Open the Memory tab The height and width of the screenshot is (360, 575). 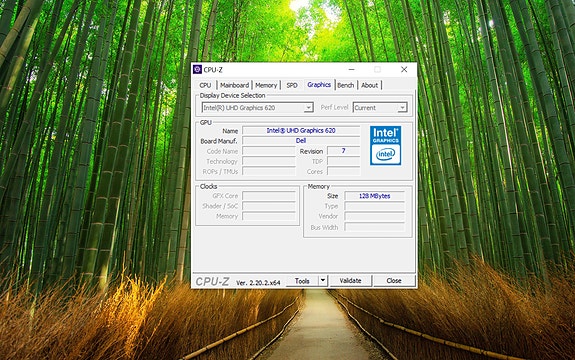click(266, 85)
